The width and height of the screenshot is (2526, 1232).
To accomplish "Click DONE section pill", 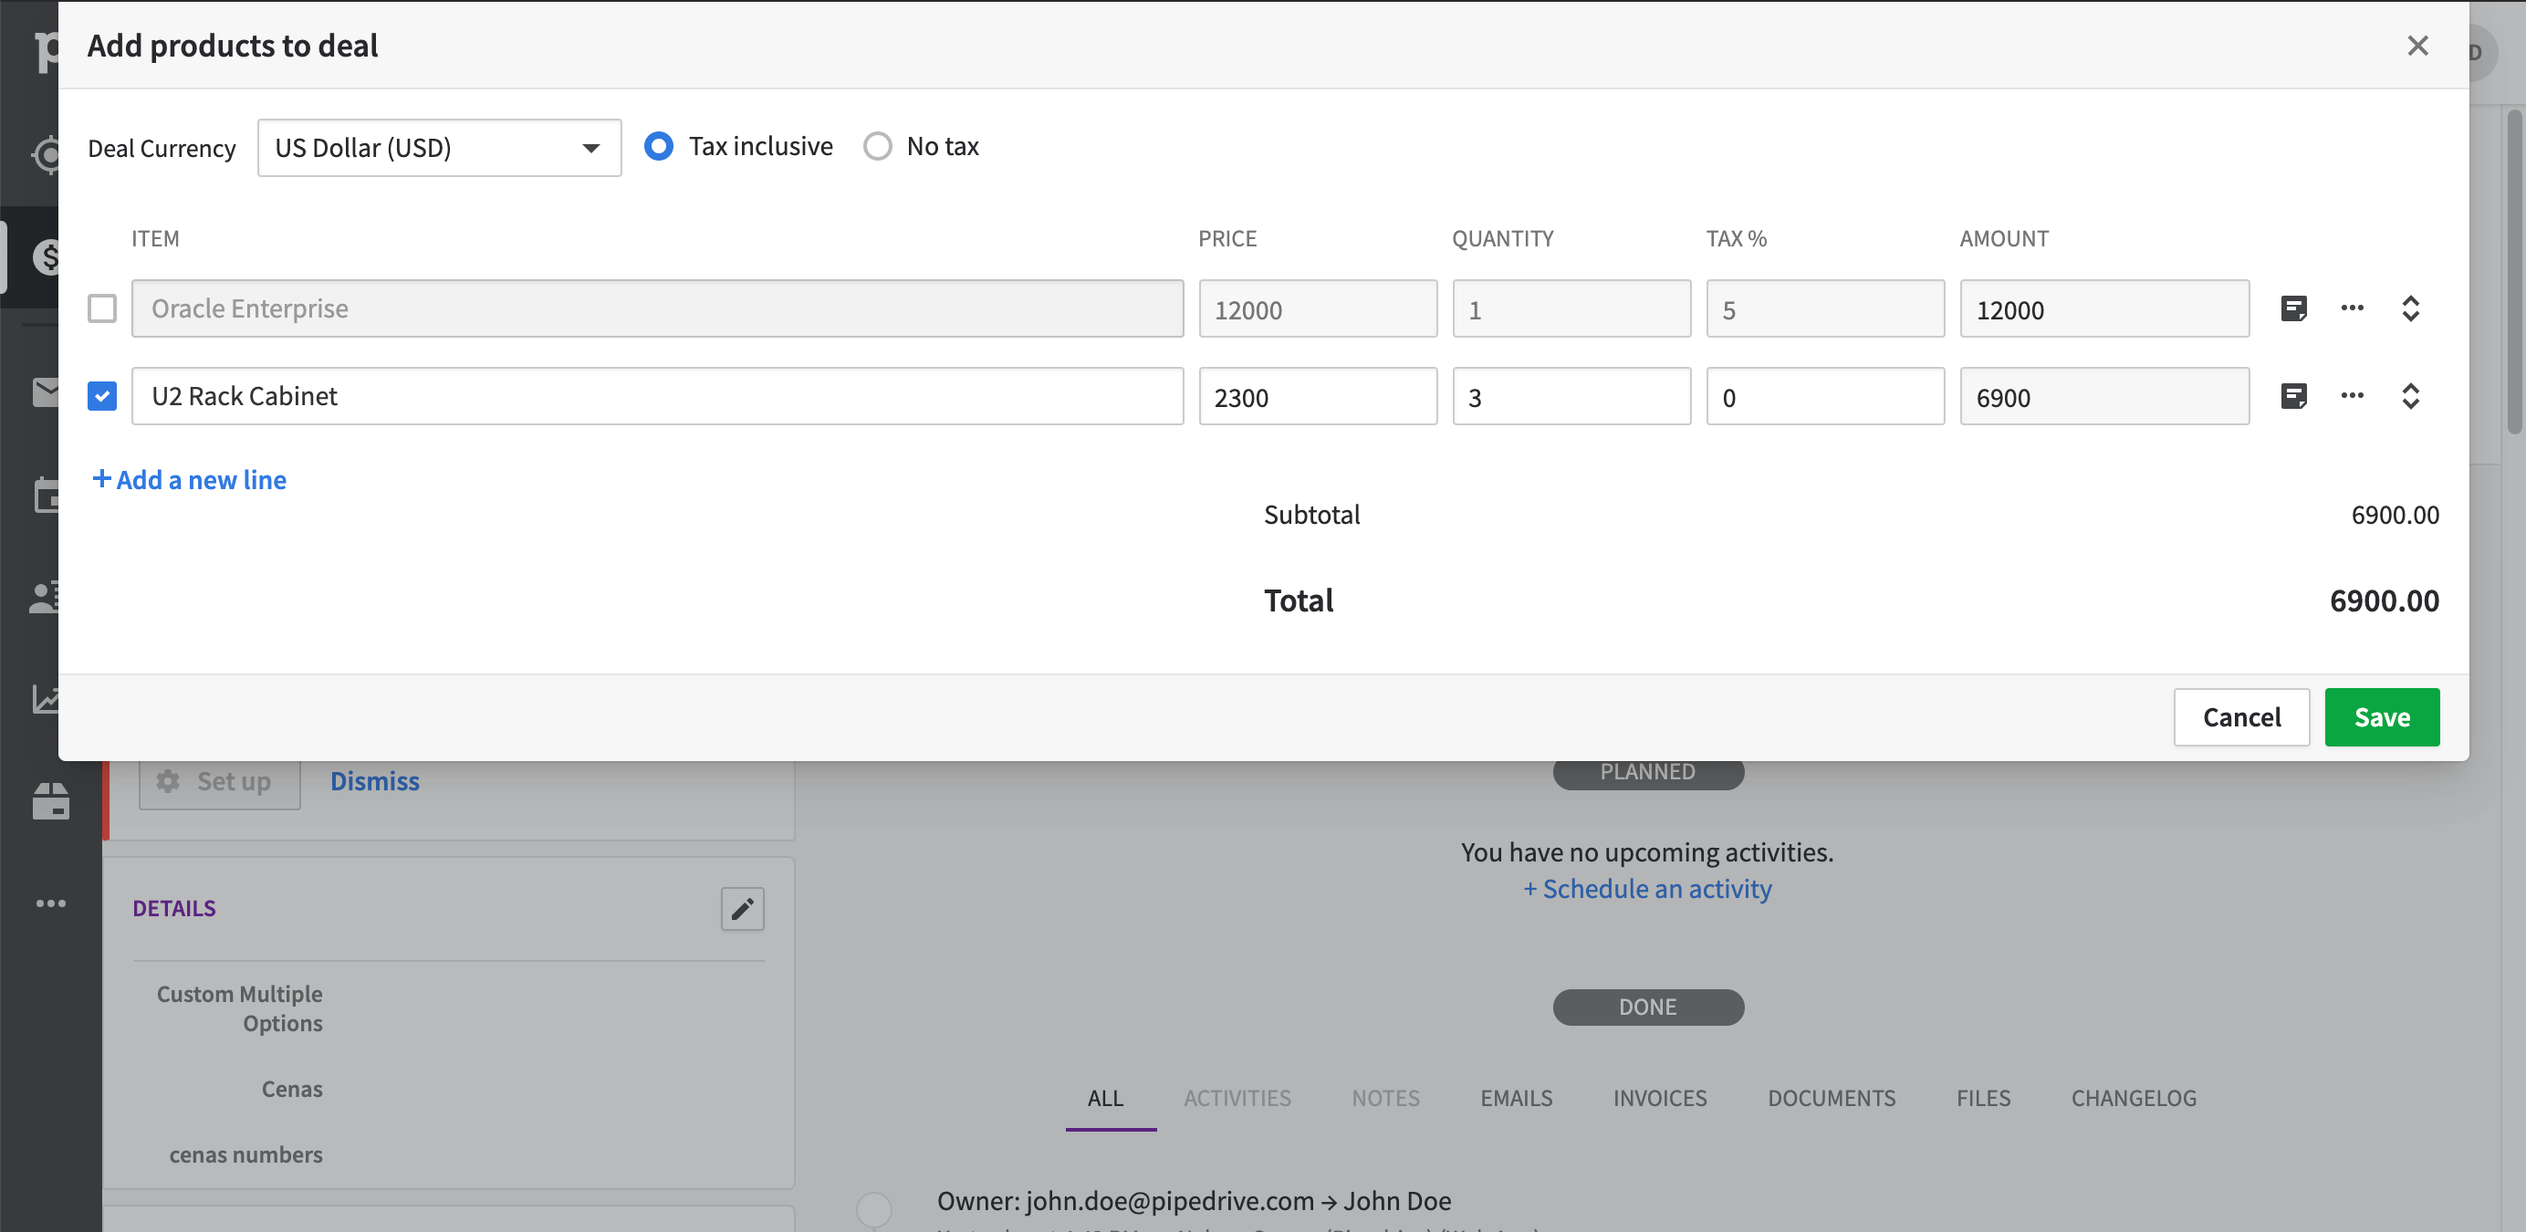I will tap(1648, 1007).
